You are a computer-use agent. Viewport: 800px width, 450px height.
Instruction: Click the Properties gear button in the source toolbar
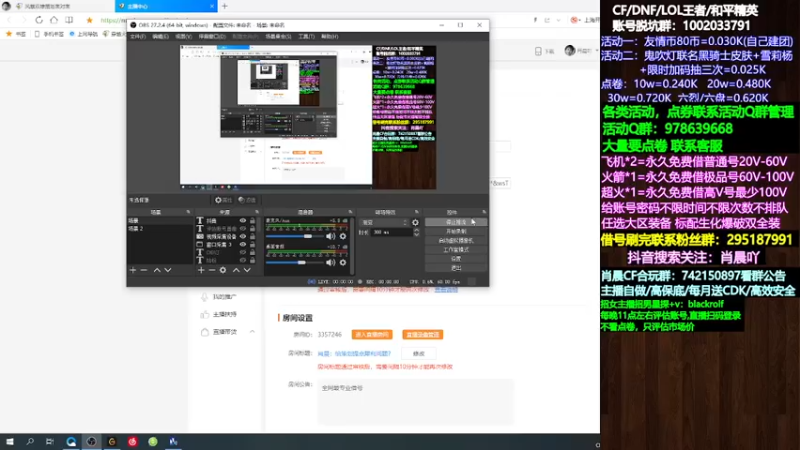[223, 200]
